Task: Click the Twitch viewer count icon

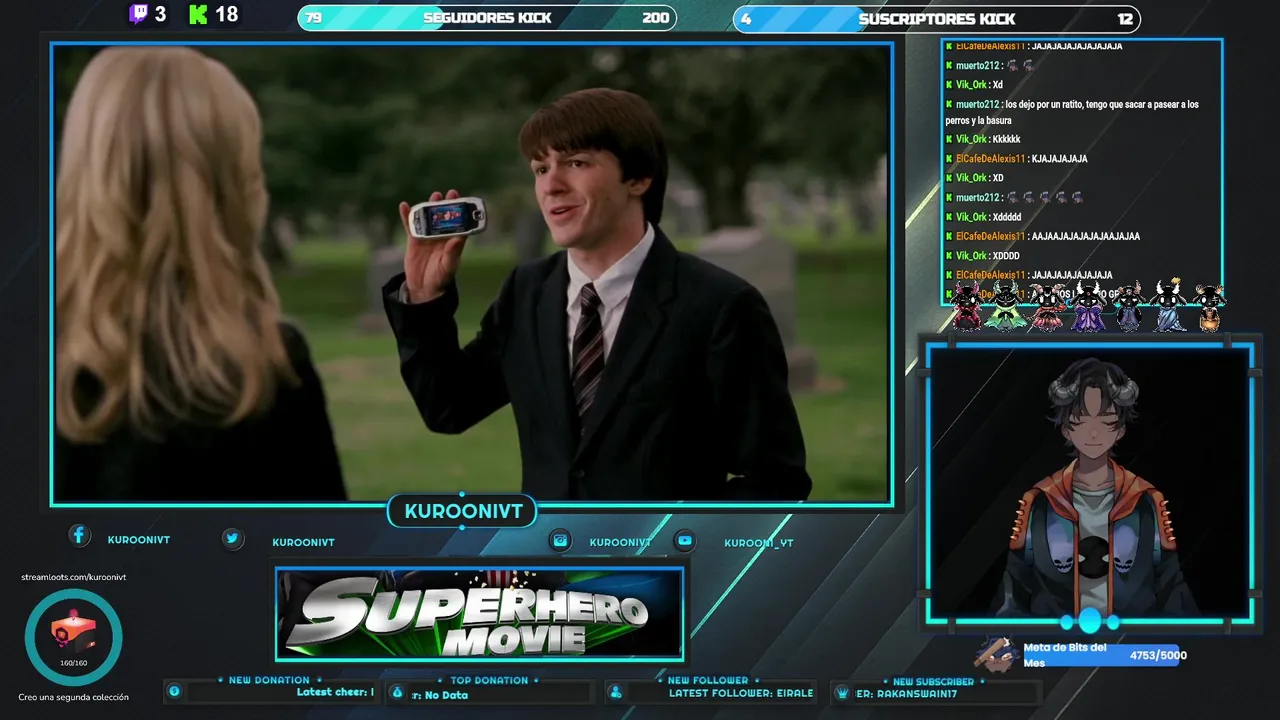Action: (138, 14)
